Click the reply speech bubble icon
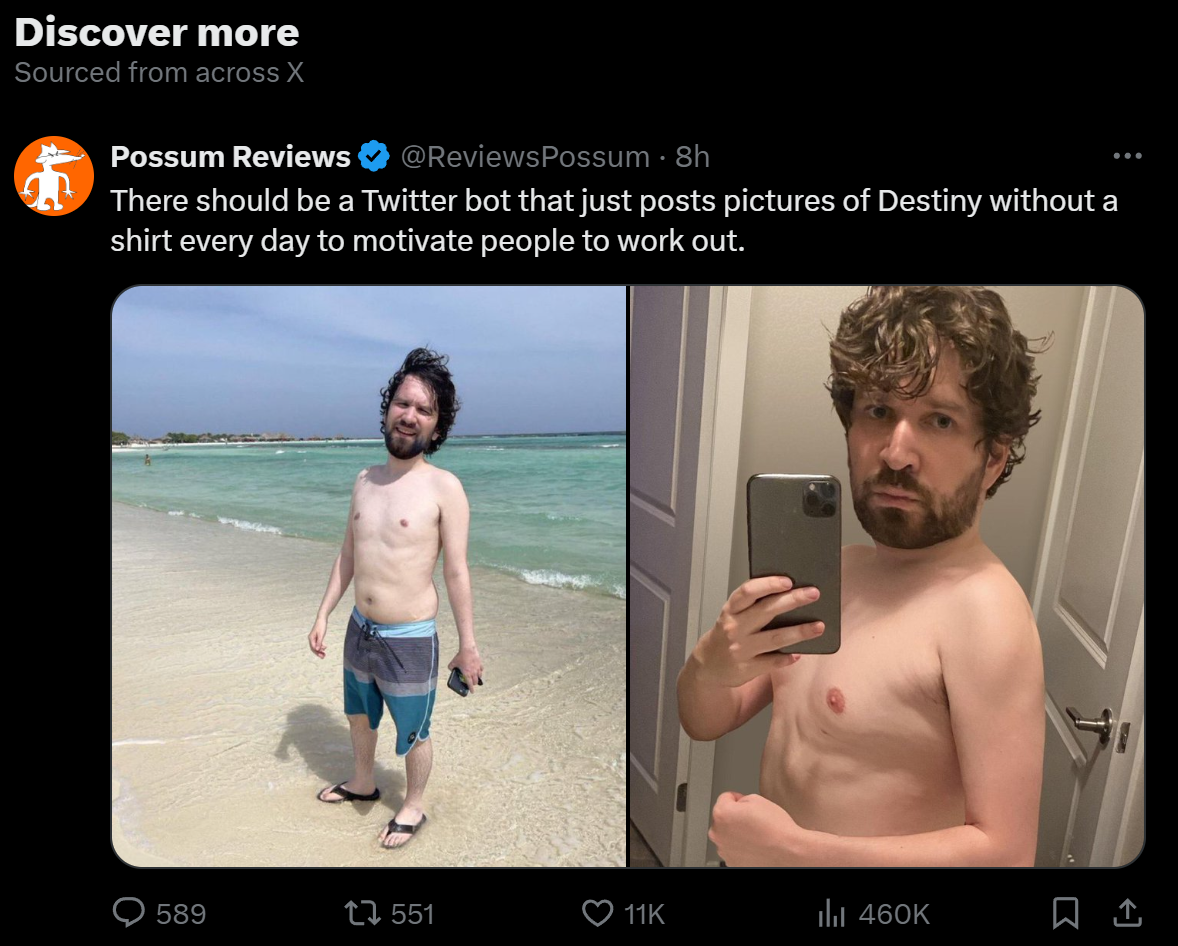1178x946 pixels. (128, 913)
